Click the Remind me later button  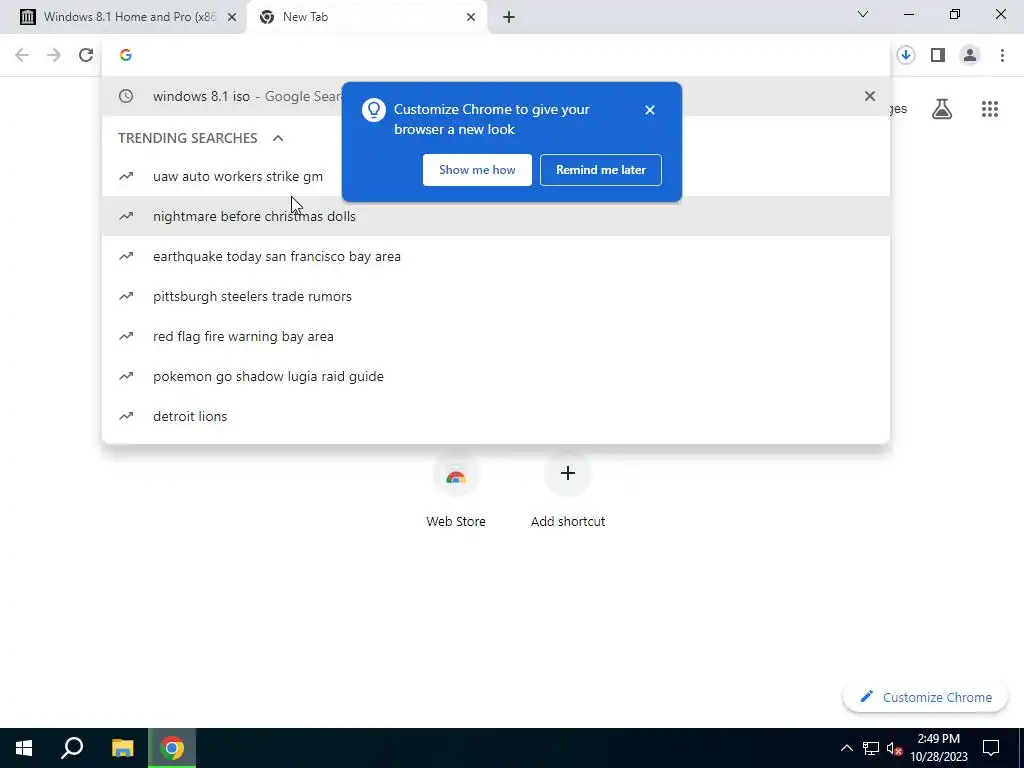(x=601, y=170)
